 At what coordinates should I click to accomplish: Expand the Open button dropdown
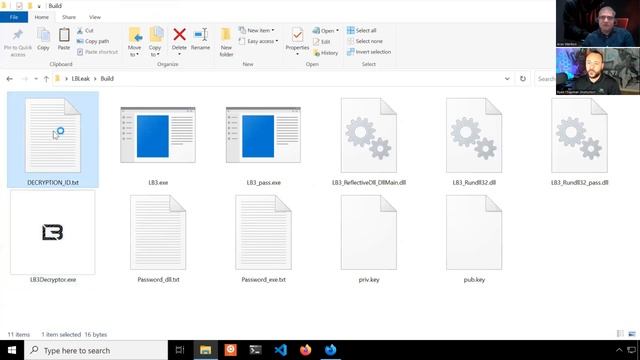(x=337, y=31)
